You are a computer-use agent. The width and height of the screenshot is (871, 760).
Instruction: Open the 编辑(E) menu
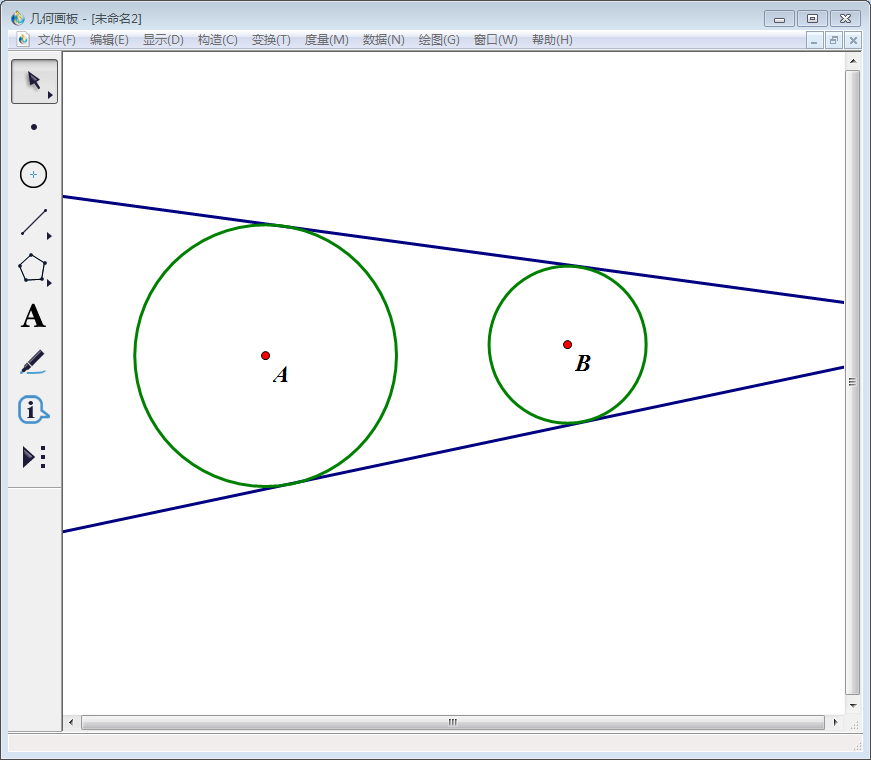(109, 40)
